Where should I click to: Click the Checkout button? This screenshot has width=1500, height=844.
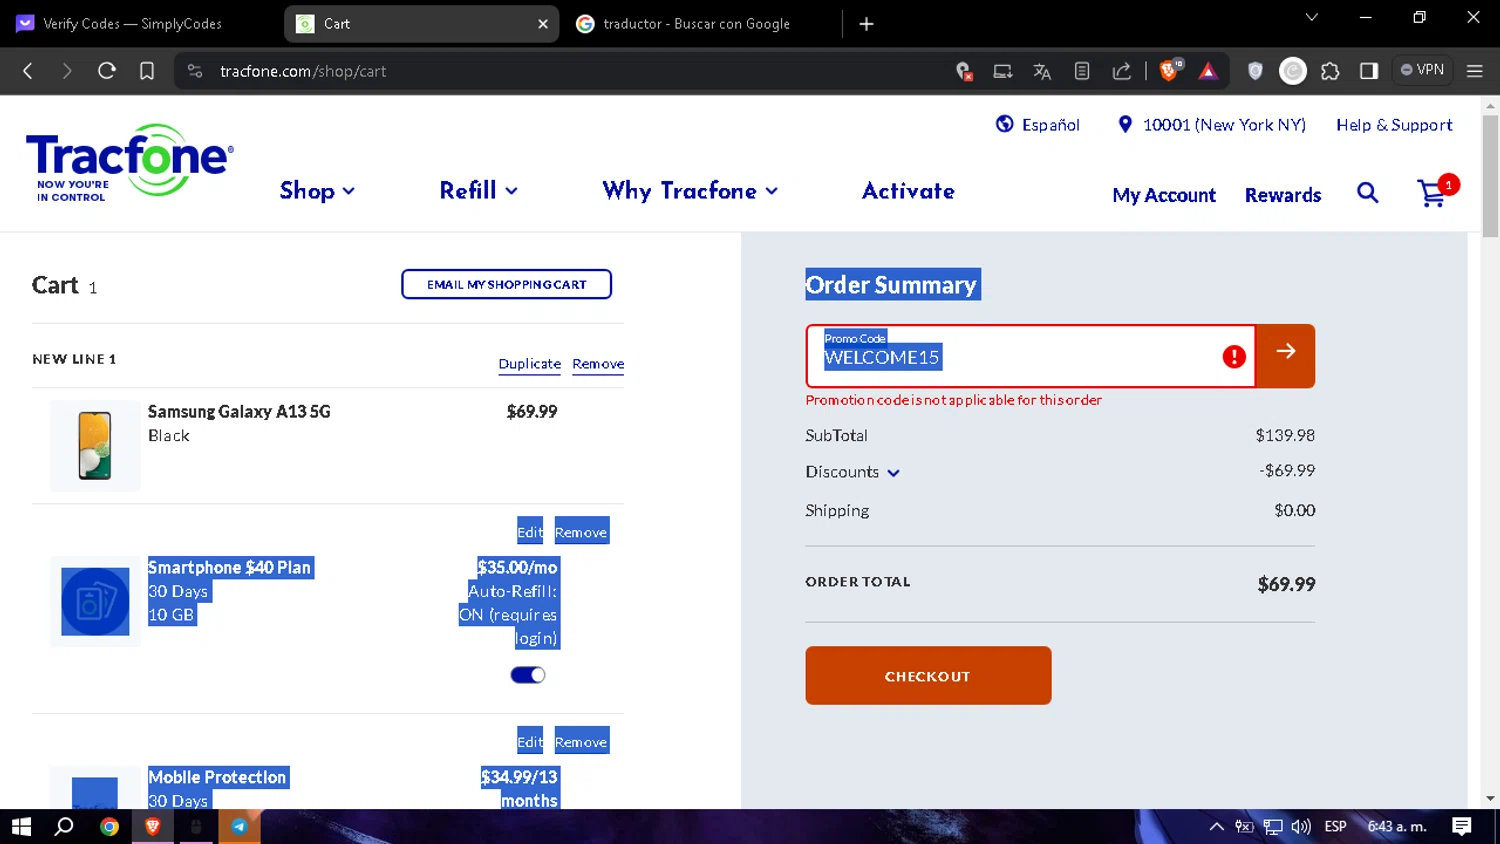coord(928,676)
